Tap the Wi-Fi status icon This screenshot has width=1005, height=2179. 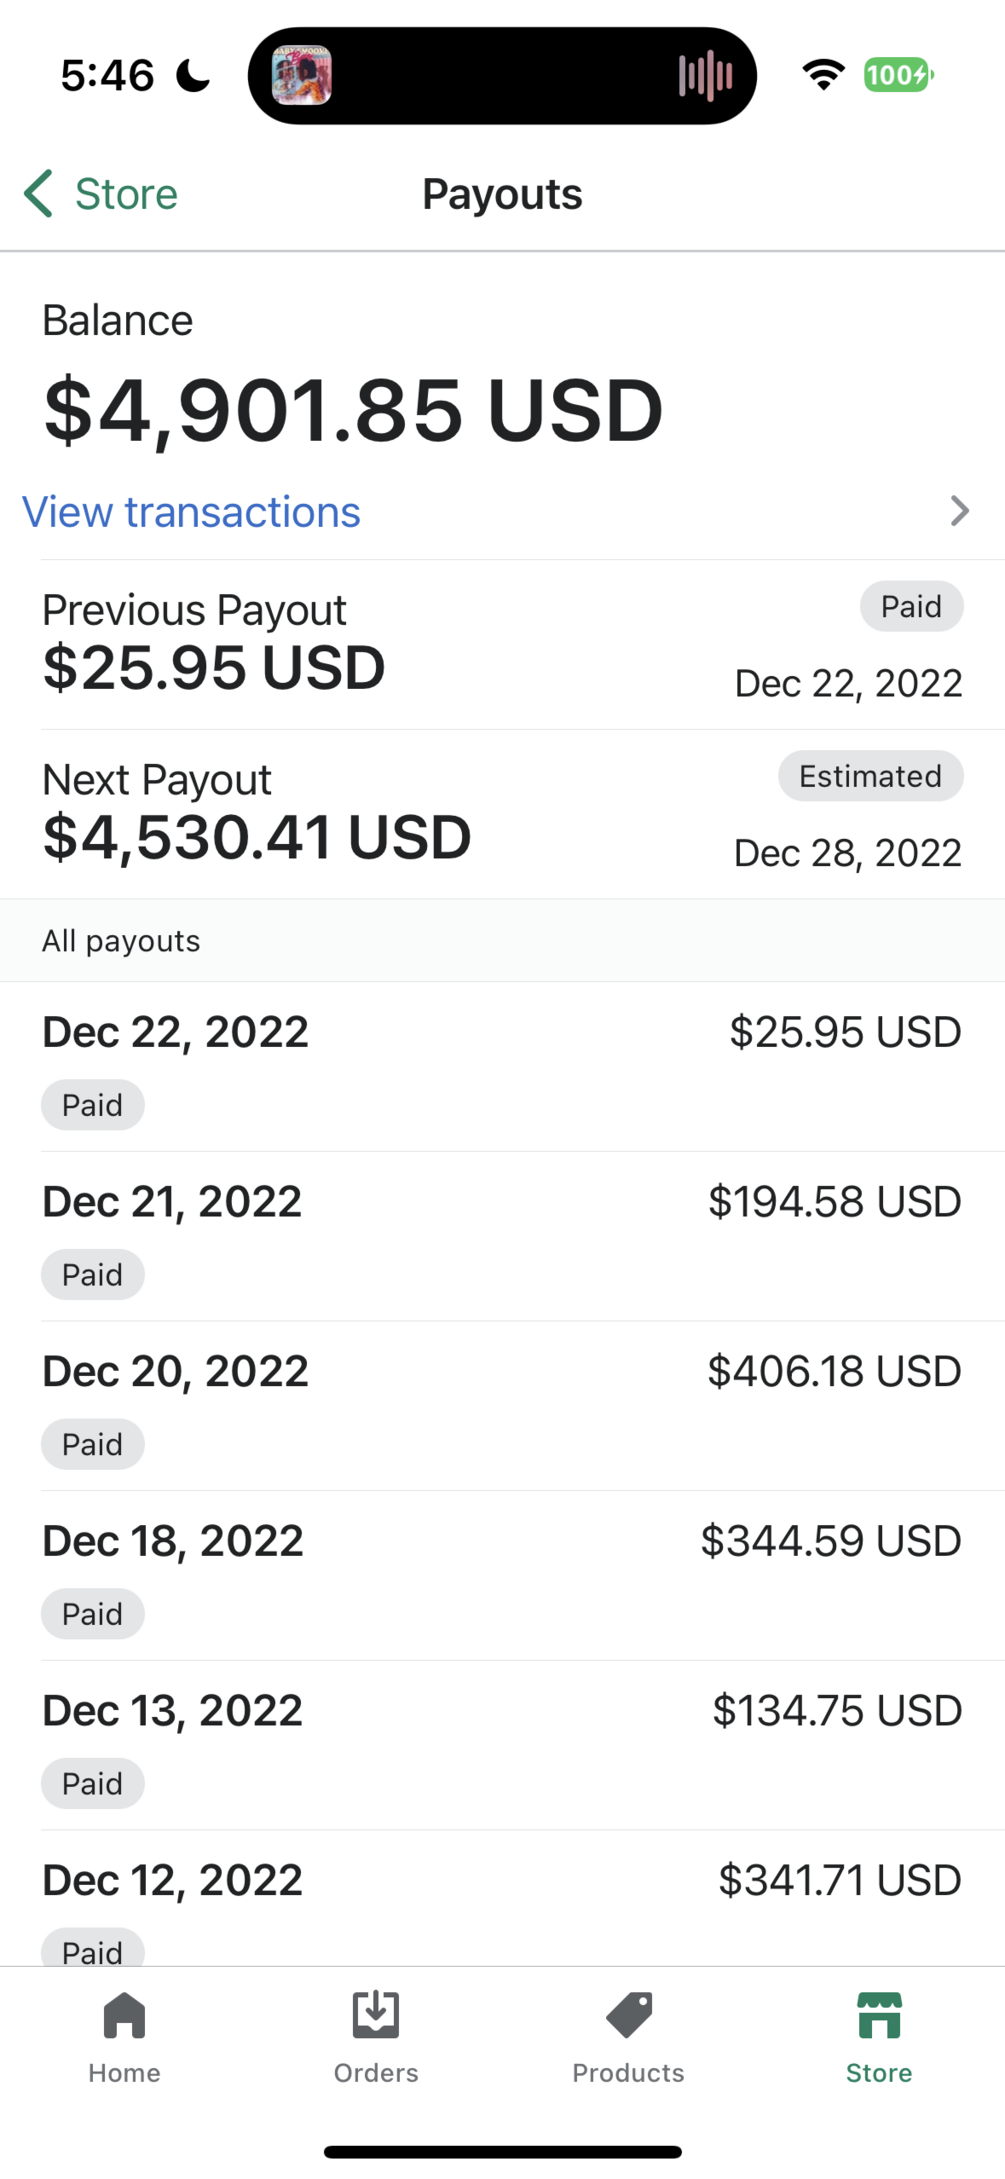pos(823,75)
